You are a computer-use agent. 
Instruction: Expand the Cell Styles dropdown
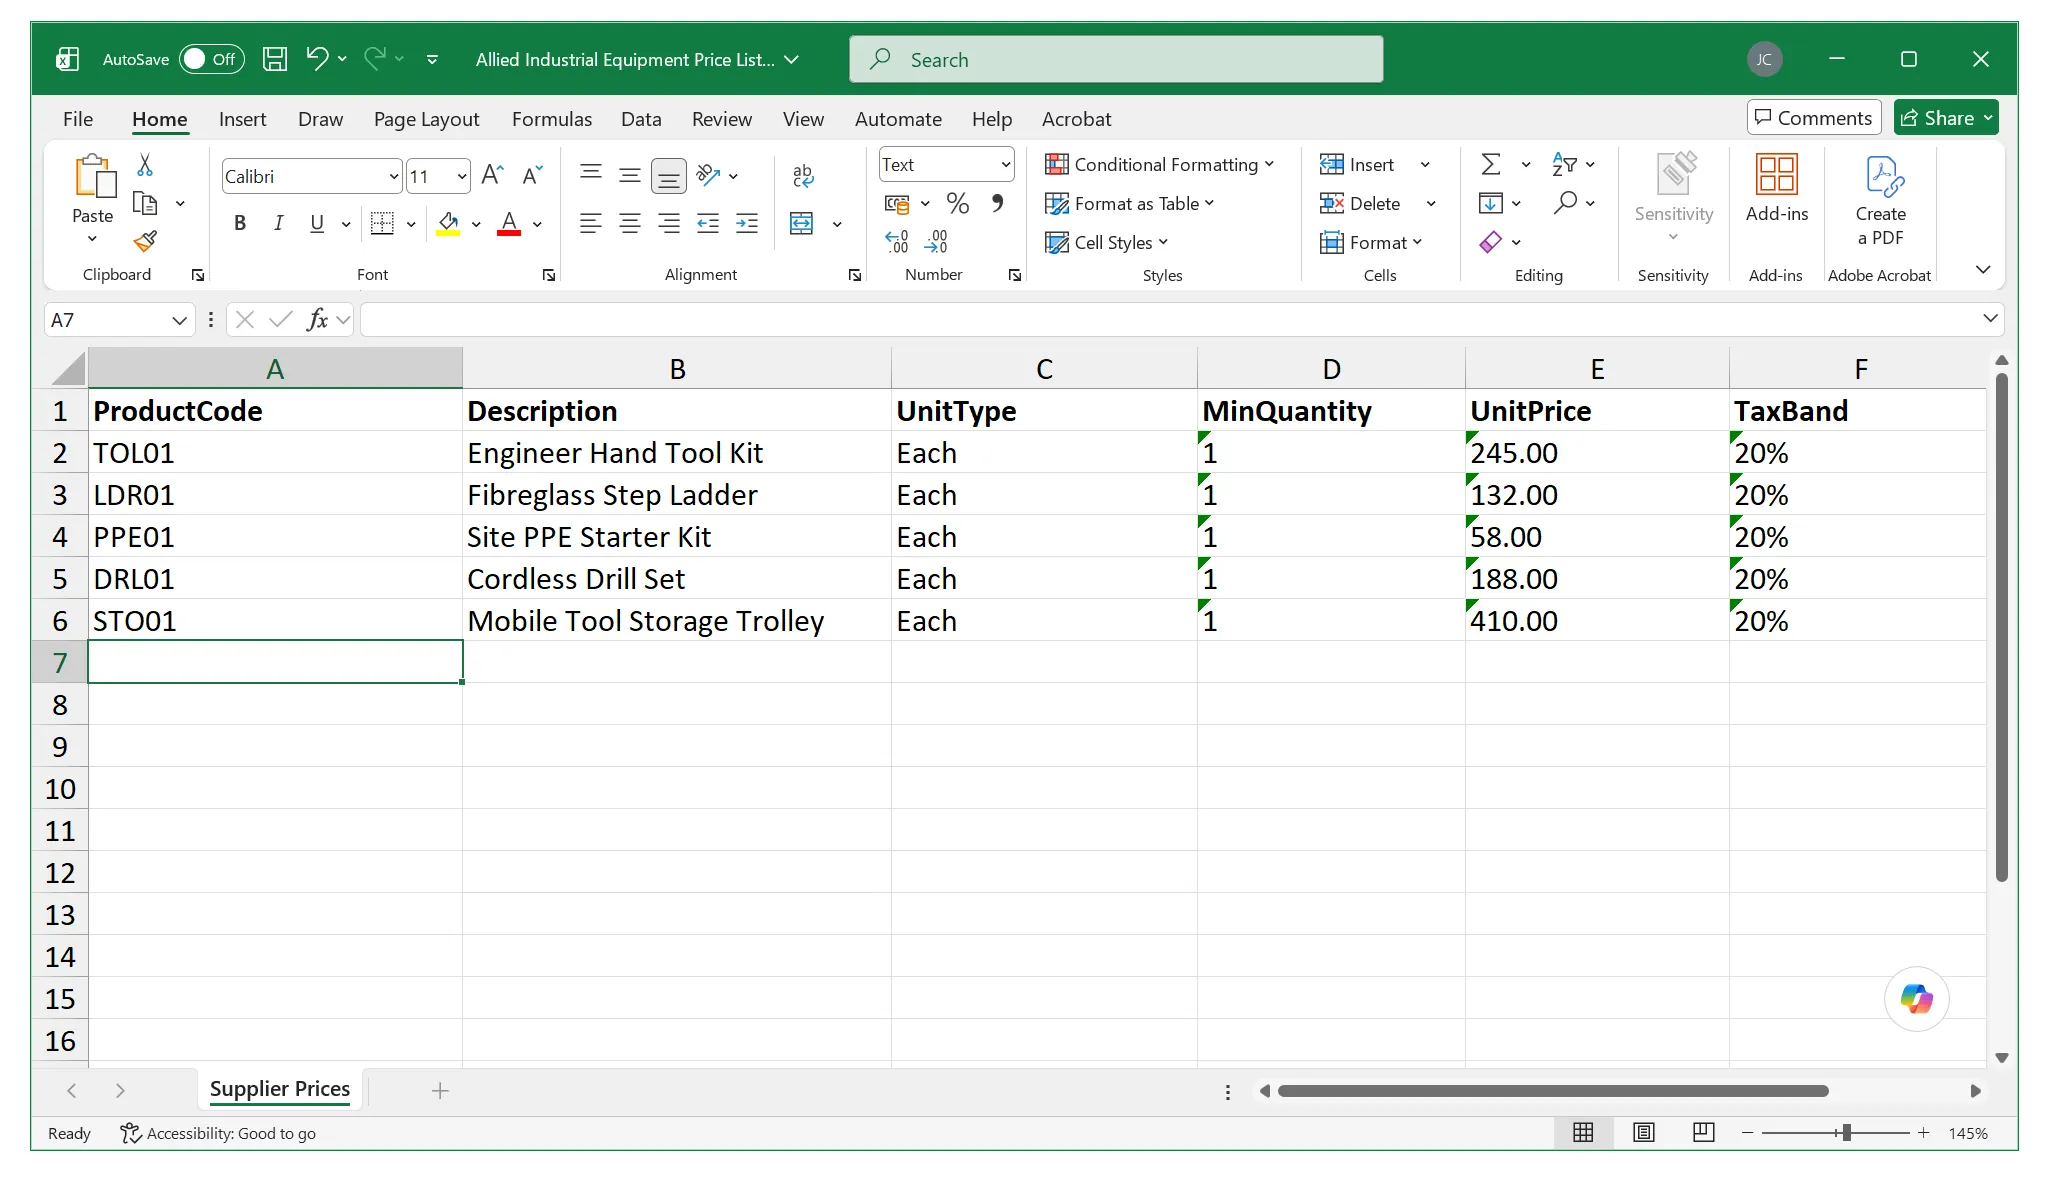coord(1106,242)
